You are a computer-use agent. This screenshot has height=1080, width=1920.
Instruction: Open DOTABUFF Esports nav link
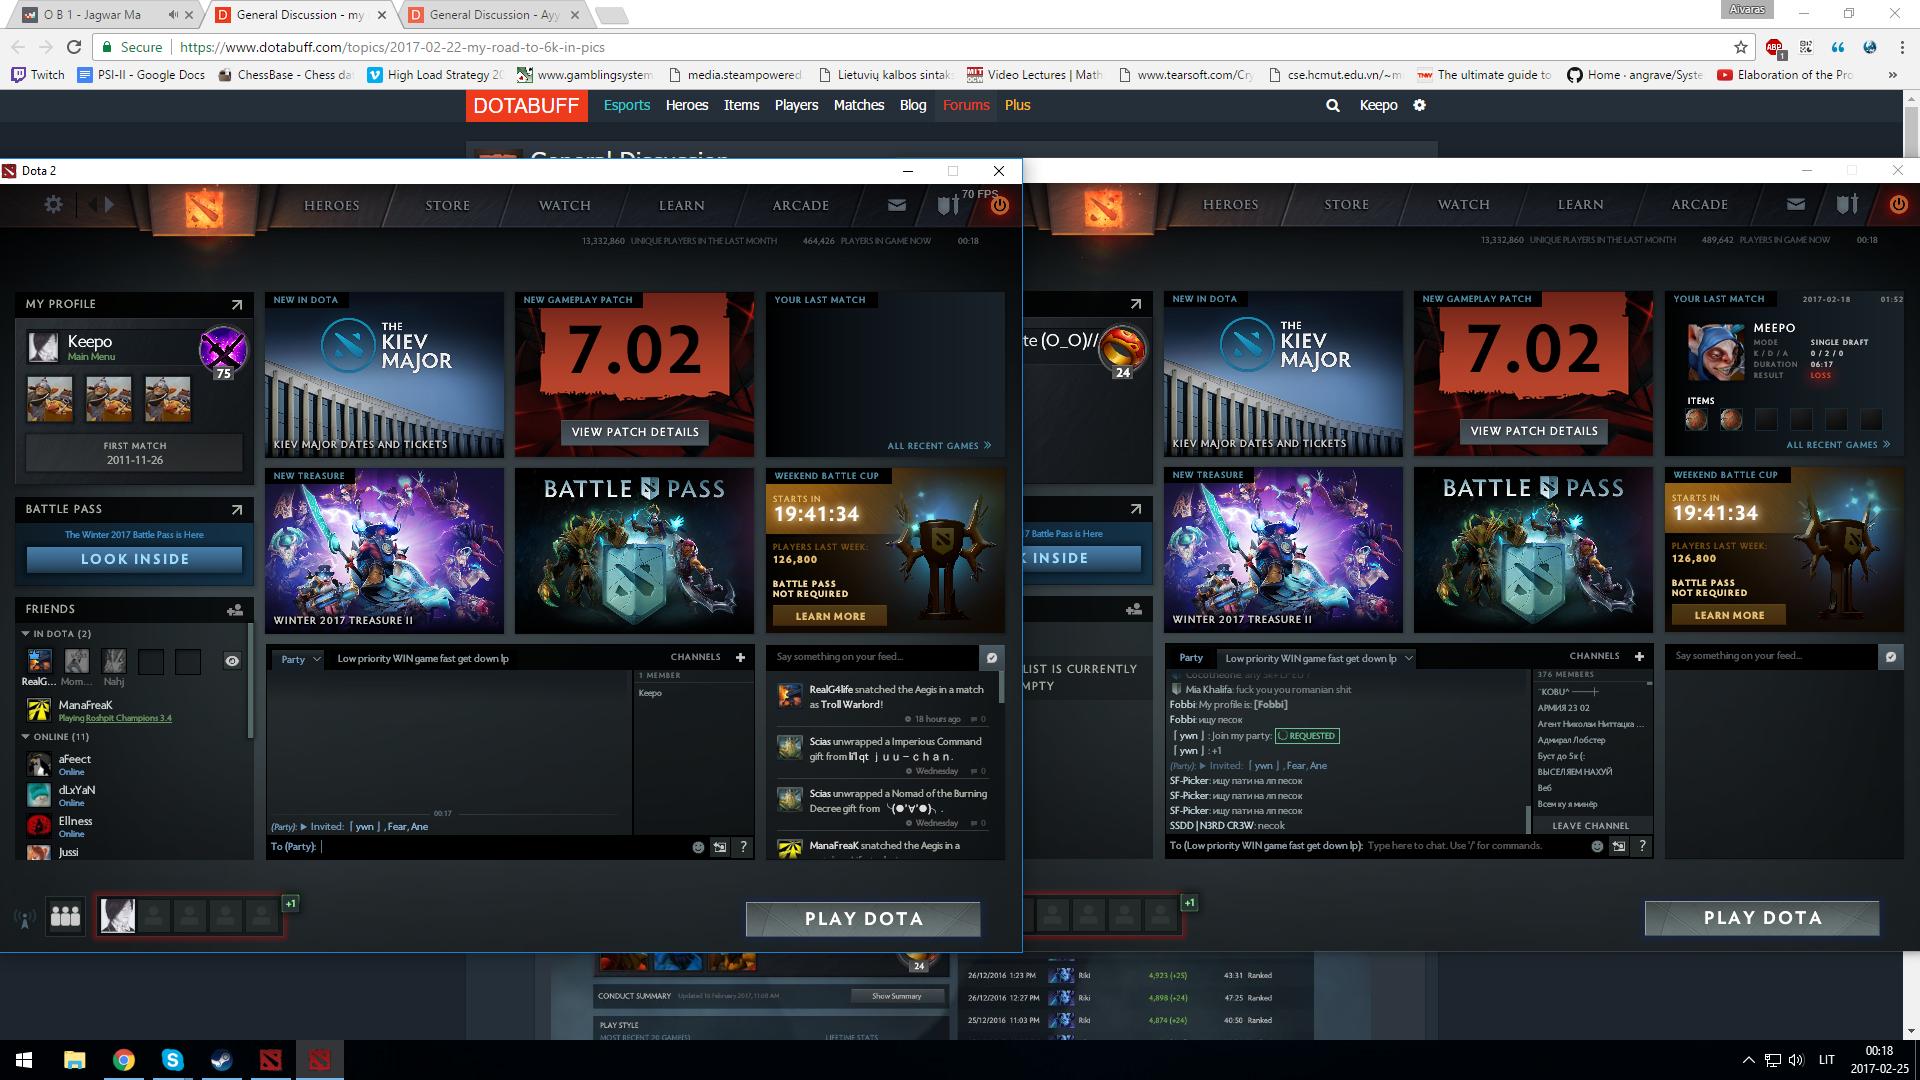point(627,105)
